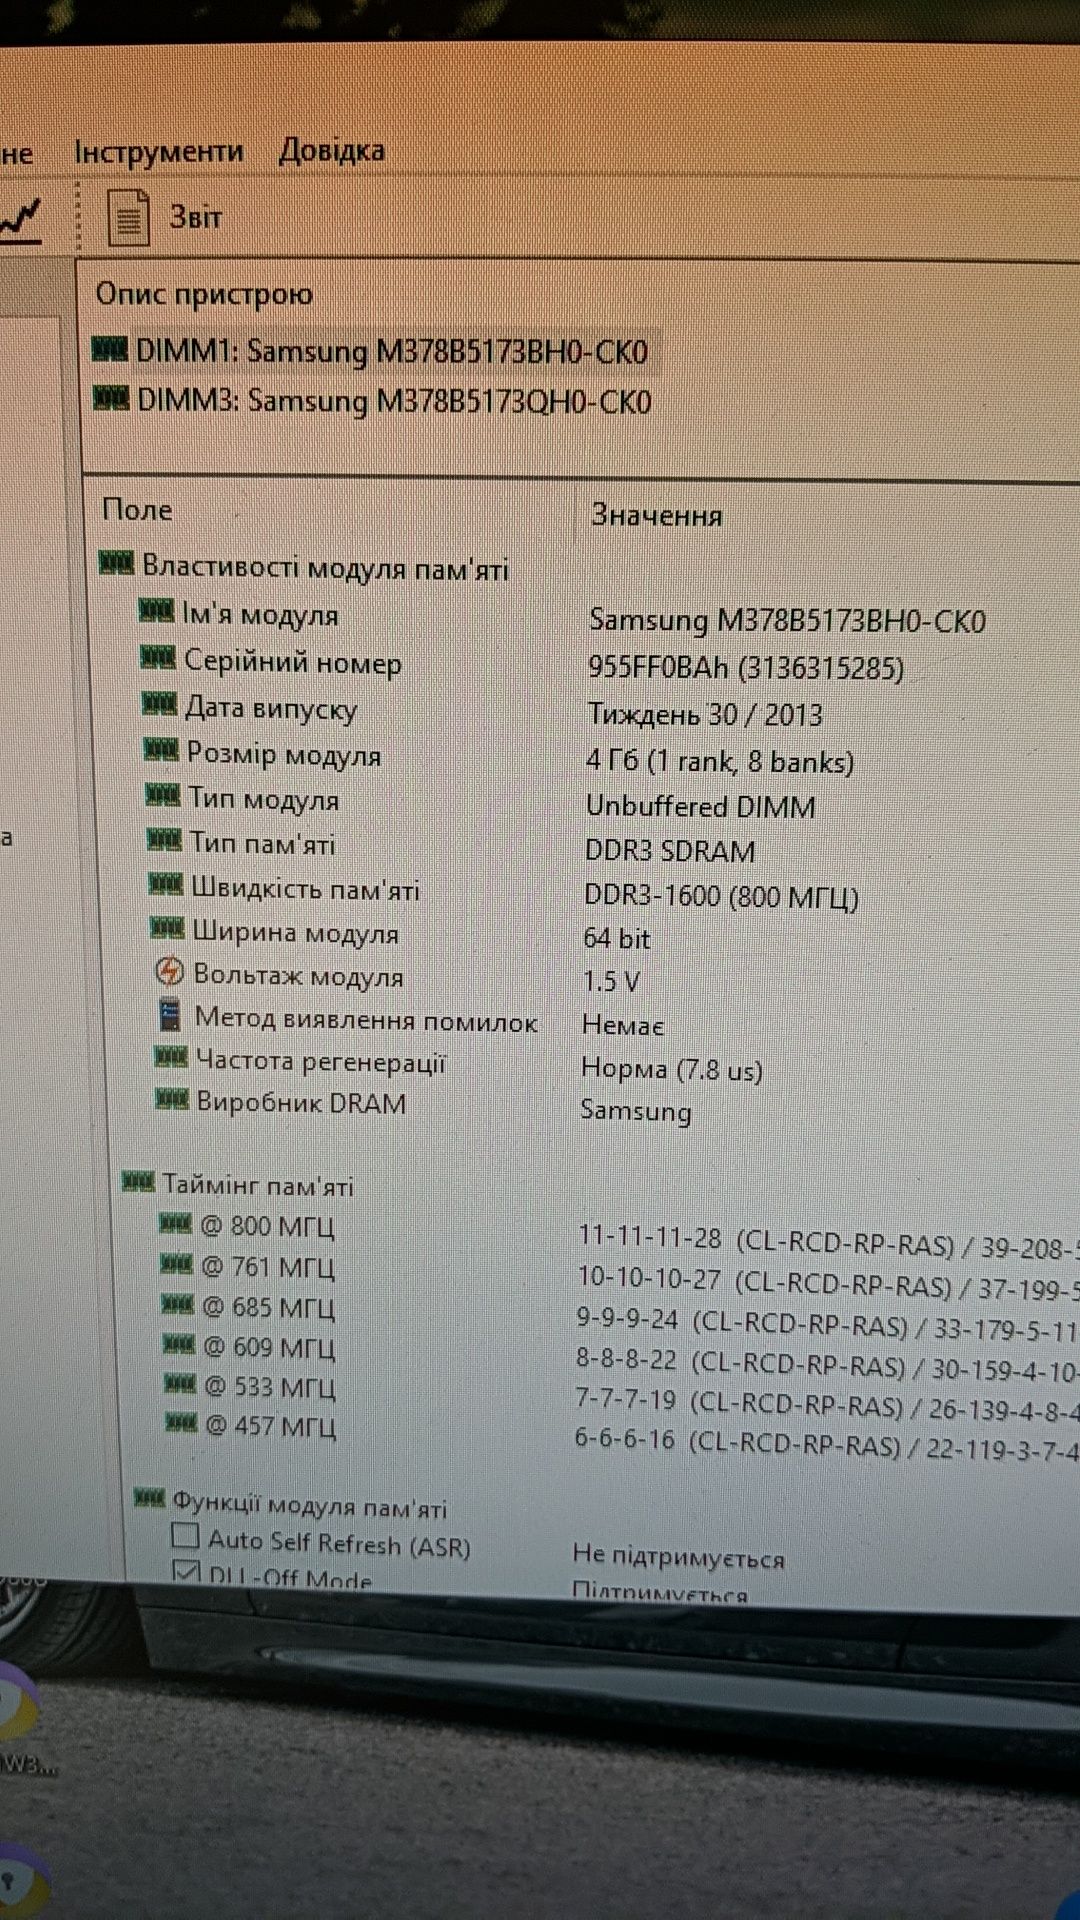
Task: Select the Таймінг пам'яті group row
Action: [x=258, y=1186]
